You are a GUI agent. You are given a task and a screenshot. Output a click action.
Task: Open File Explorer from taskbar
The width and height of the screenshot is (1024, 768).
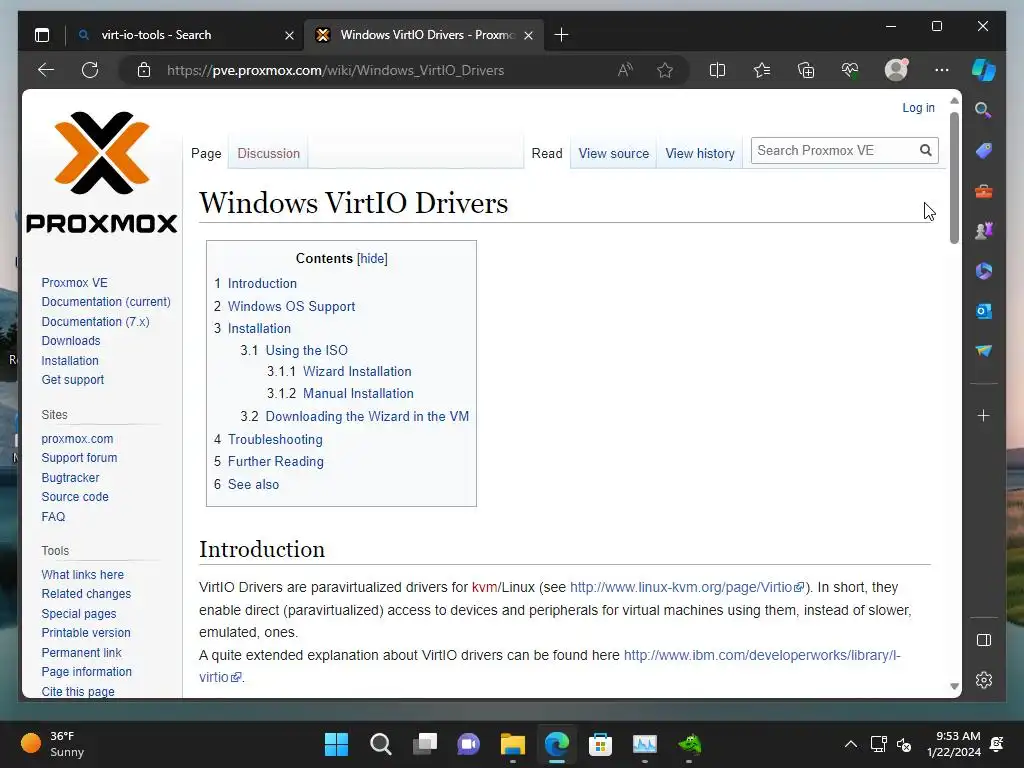point(513,744)
